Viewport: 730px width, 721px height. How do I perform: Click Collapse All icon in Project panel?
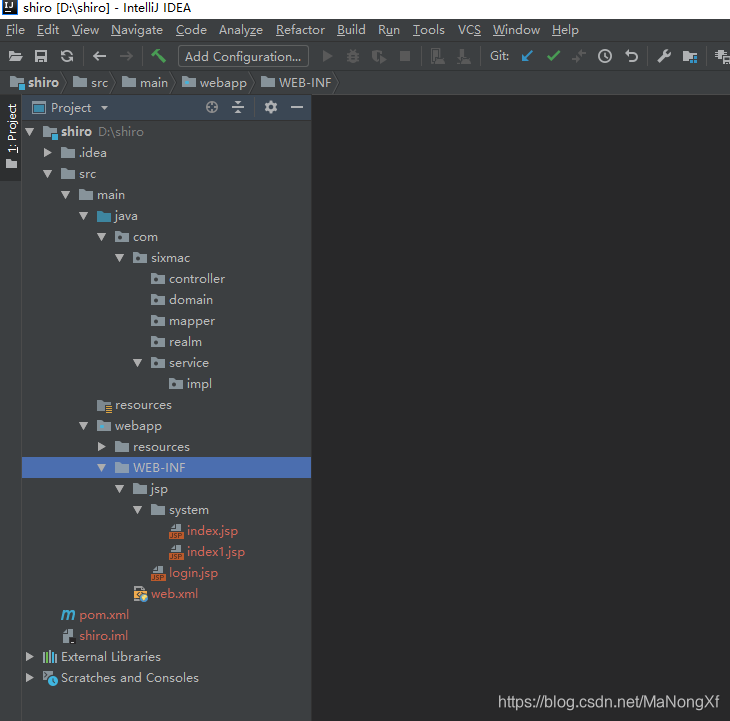coord(238,108)
